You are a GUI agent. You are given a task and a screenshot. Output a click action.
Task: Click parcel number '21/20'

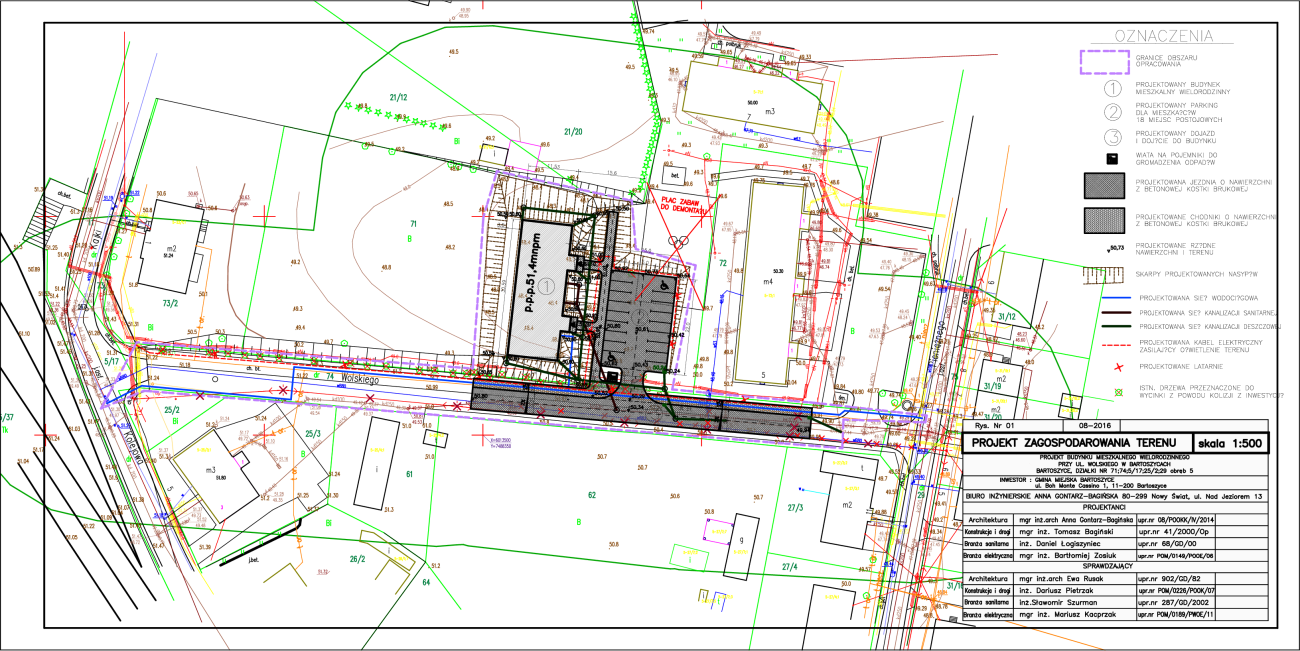tap(573, 132)
